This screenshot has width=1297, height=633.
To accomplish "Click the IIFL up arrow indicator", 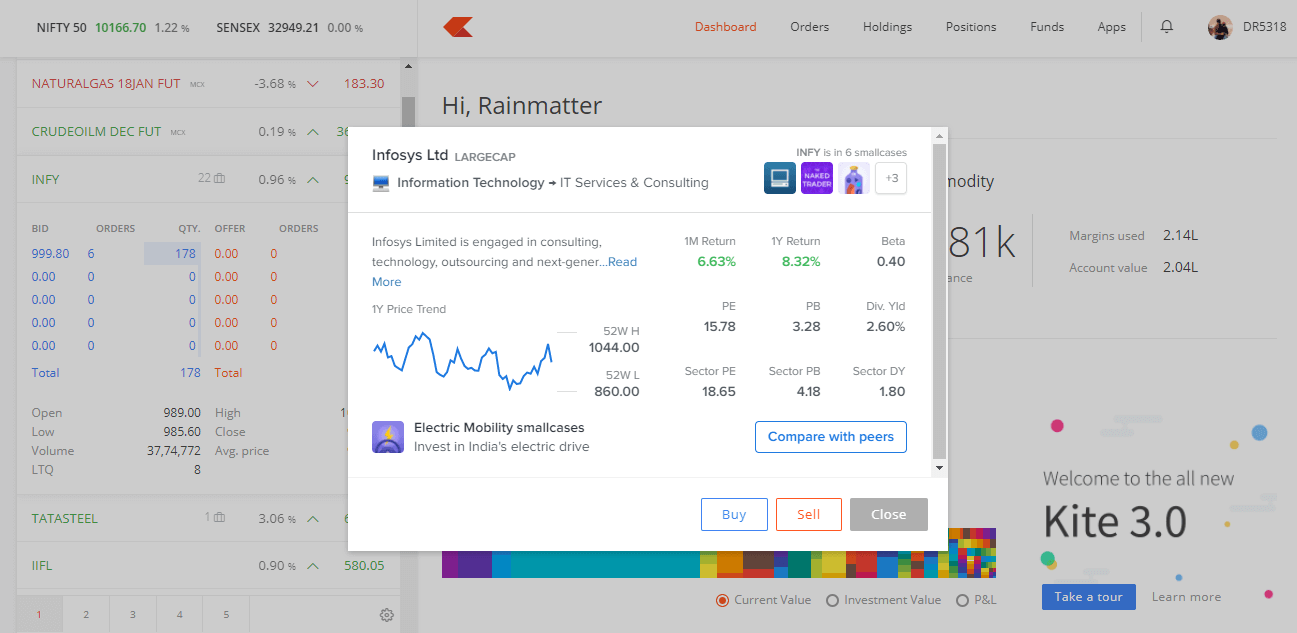I will [313, 566].
